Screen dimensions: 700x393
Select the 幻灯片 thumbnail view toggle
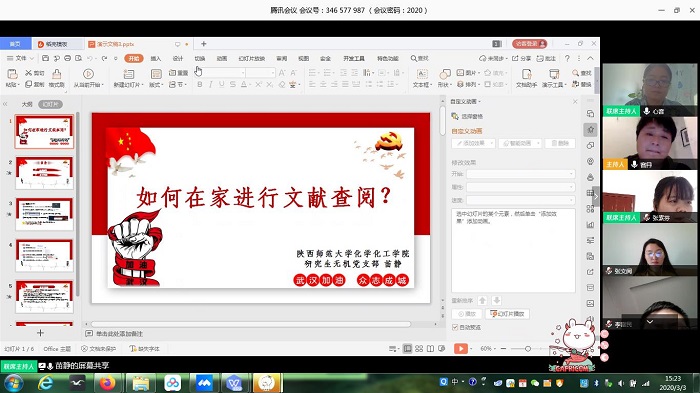click(x=50, y=104)
